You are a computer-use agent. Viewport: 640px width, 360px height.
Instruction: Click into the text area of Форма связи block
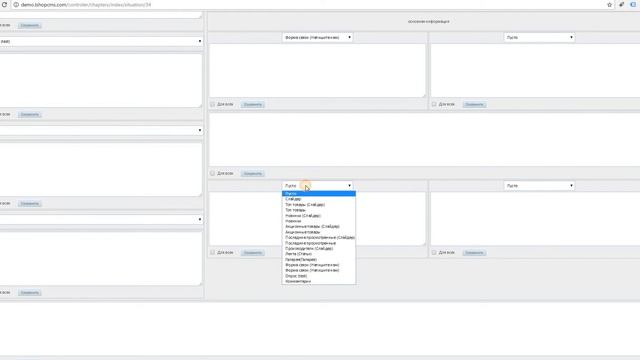point(317,71)
